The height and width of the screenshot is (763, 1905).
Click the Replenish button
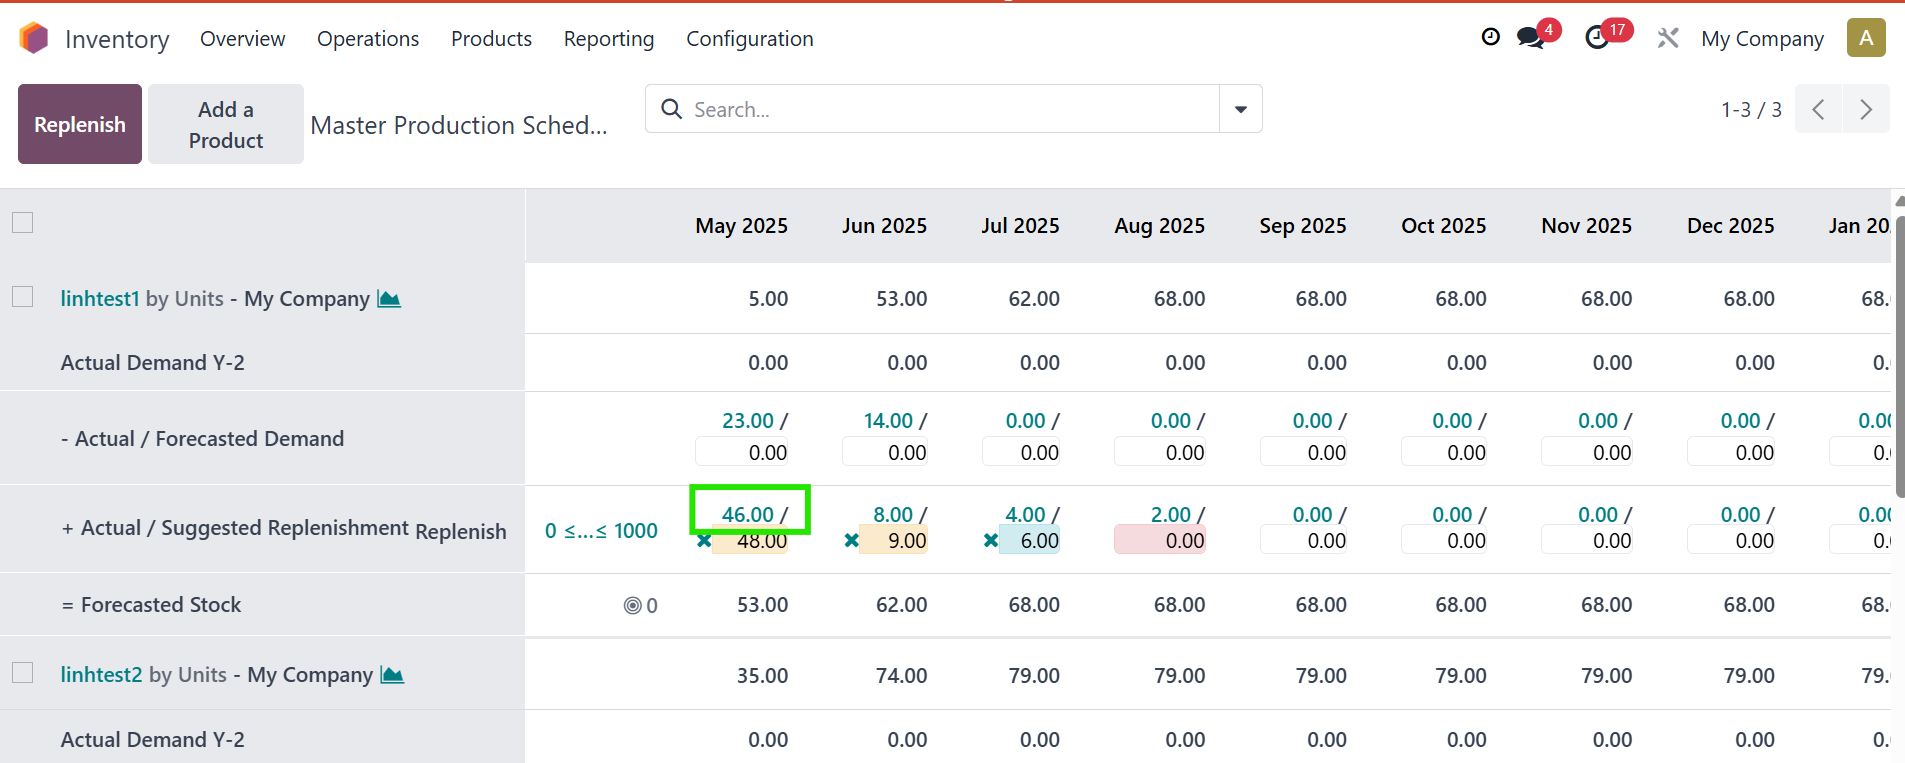(x=80, y=124)
